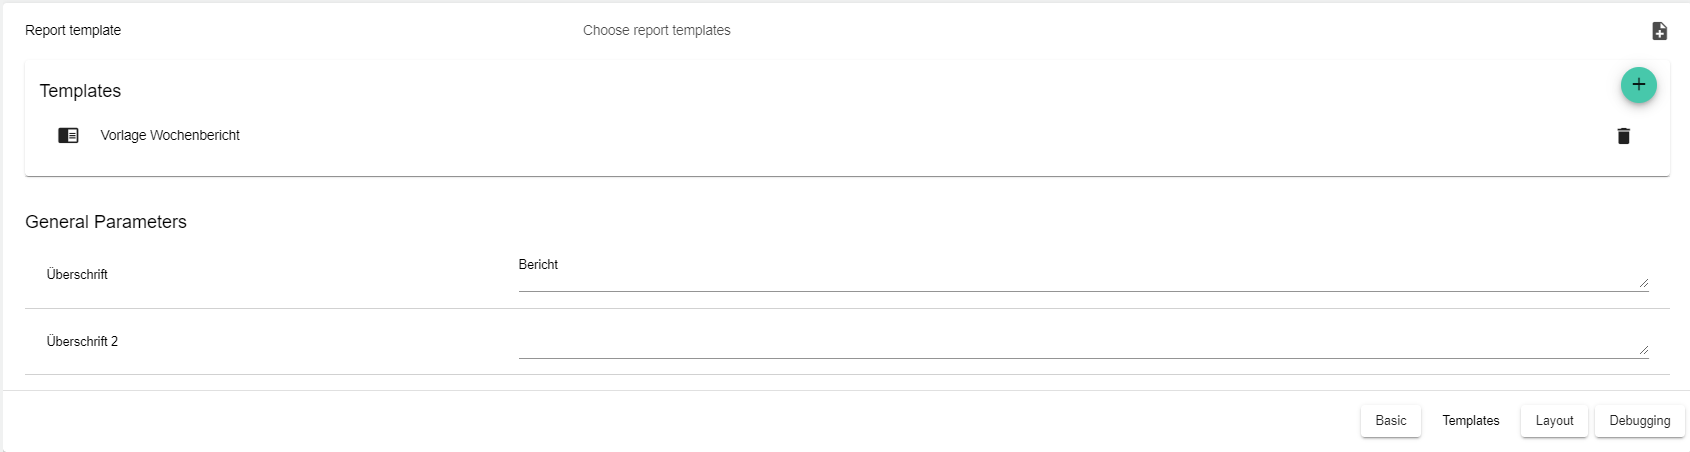Focus the empty Überschrift 2 text field

click(1080, 342)
